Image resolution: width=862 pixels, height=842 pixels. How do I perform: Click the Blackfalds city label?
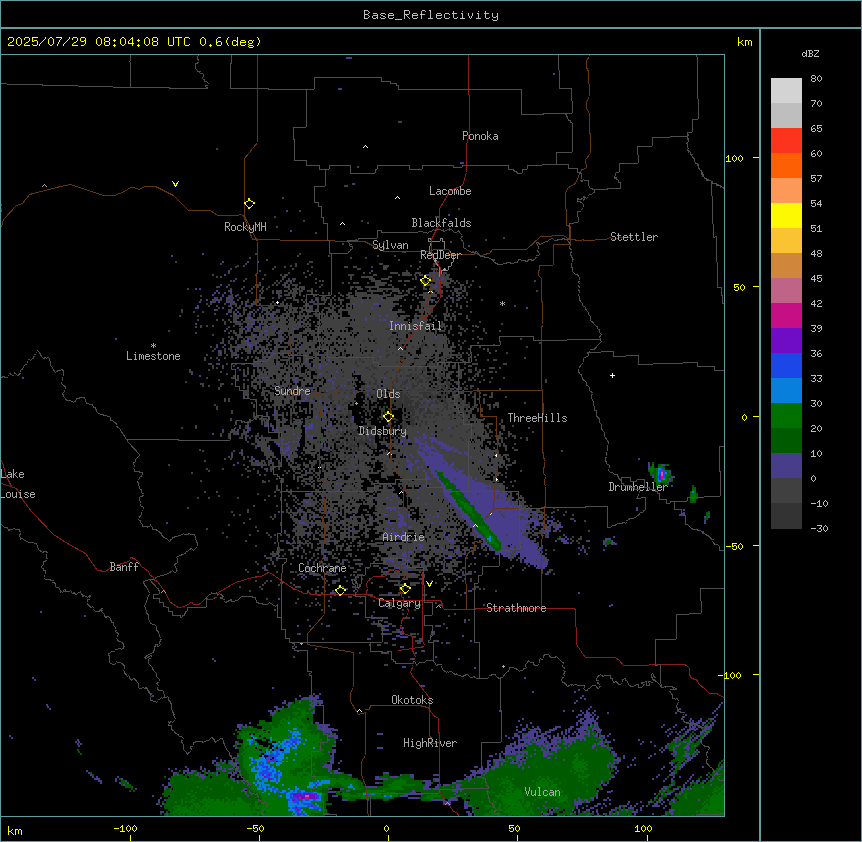pyautogui.click(x=441, y=223)
